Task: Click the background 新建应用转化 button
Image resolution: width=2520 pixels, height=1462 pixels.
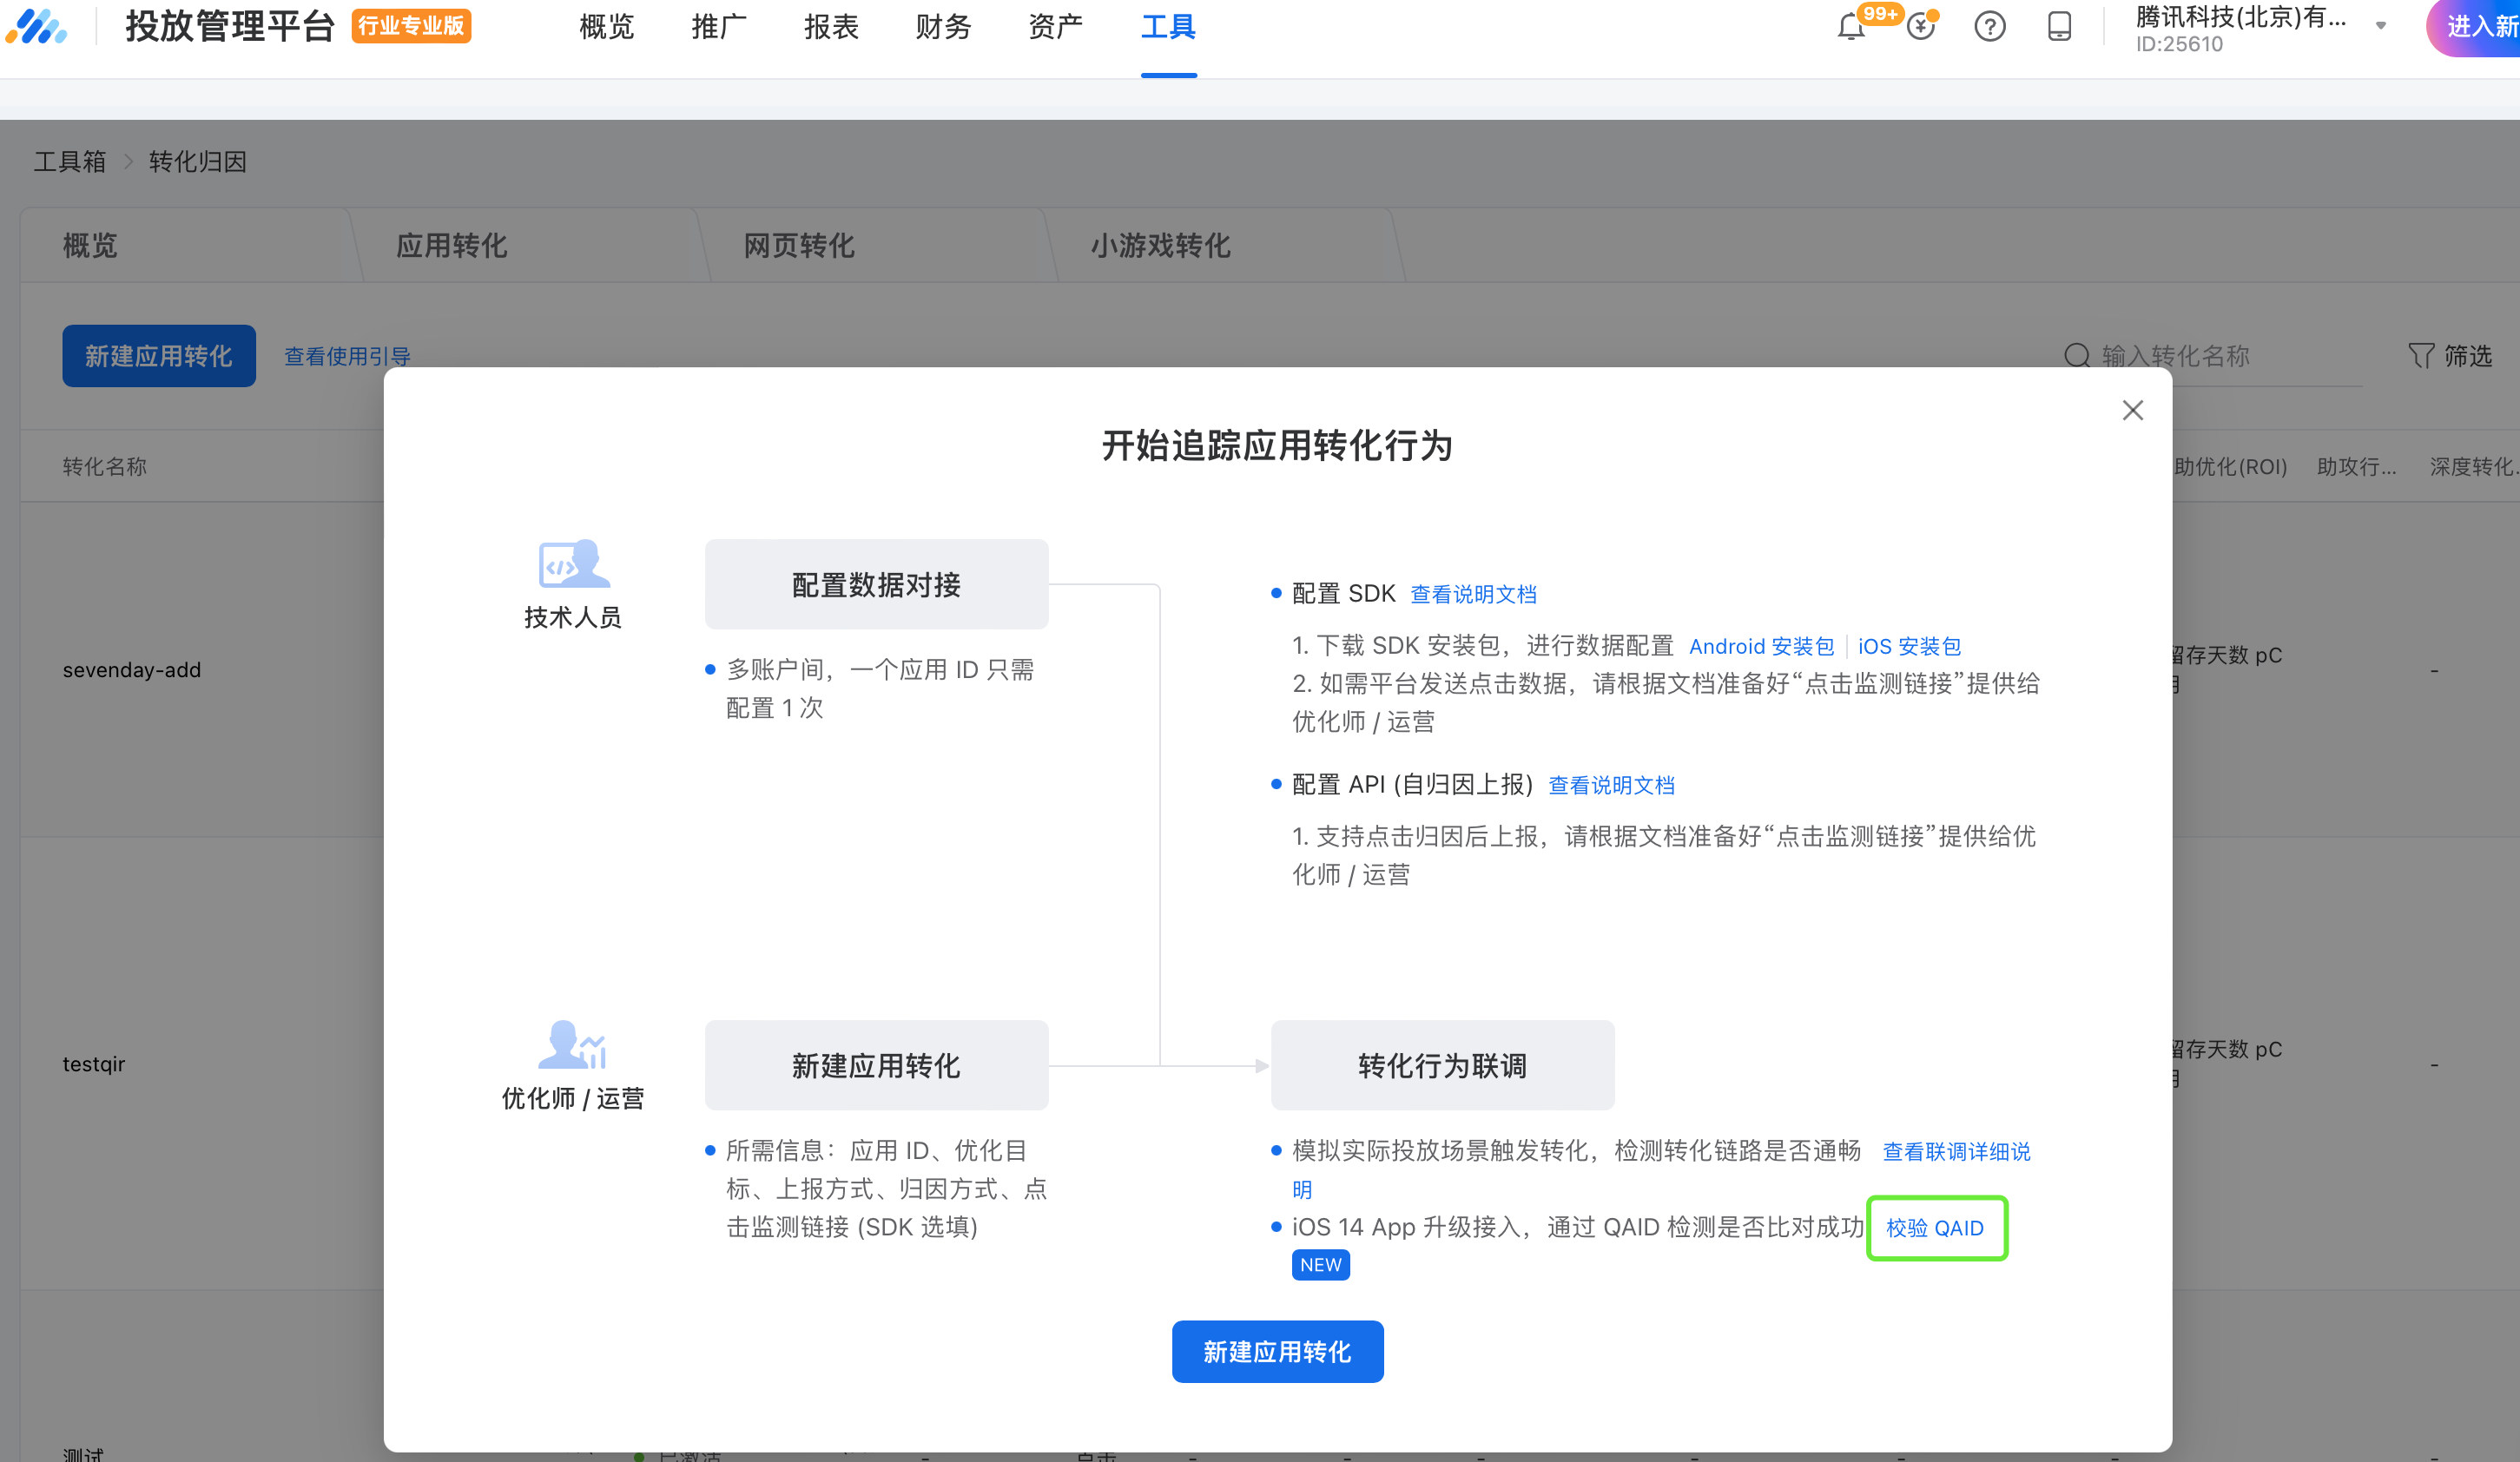Action: [159, 356]
